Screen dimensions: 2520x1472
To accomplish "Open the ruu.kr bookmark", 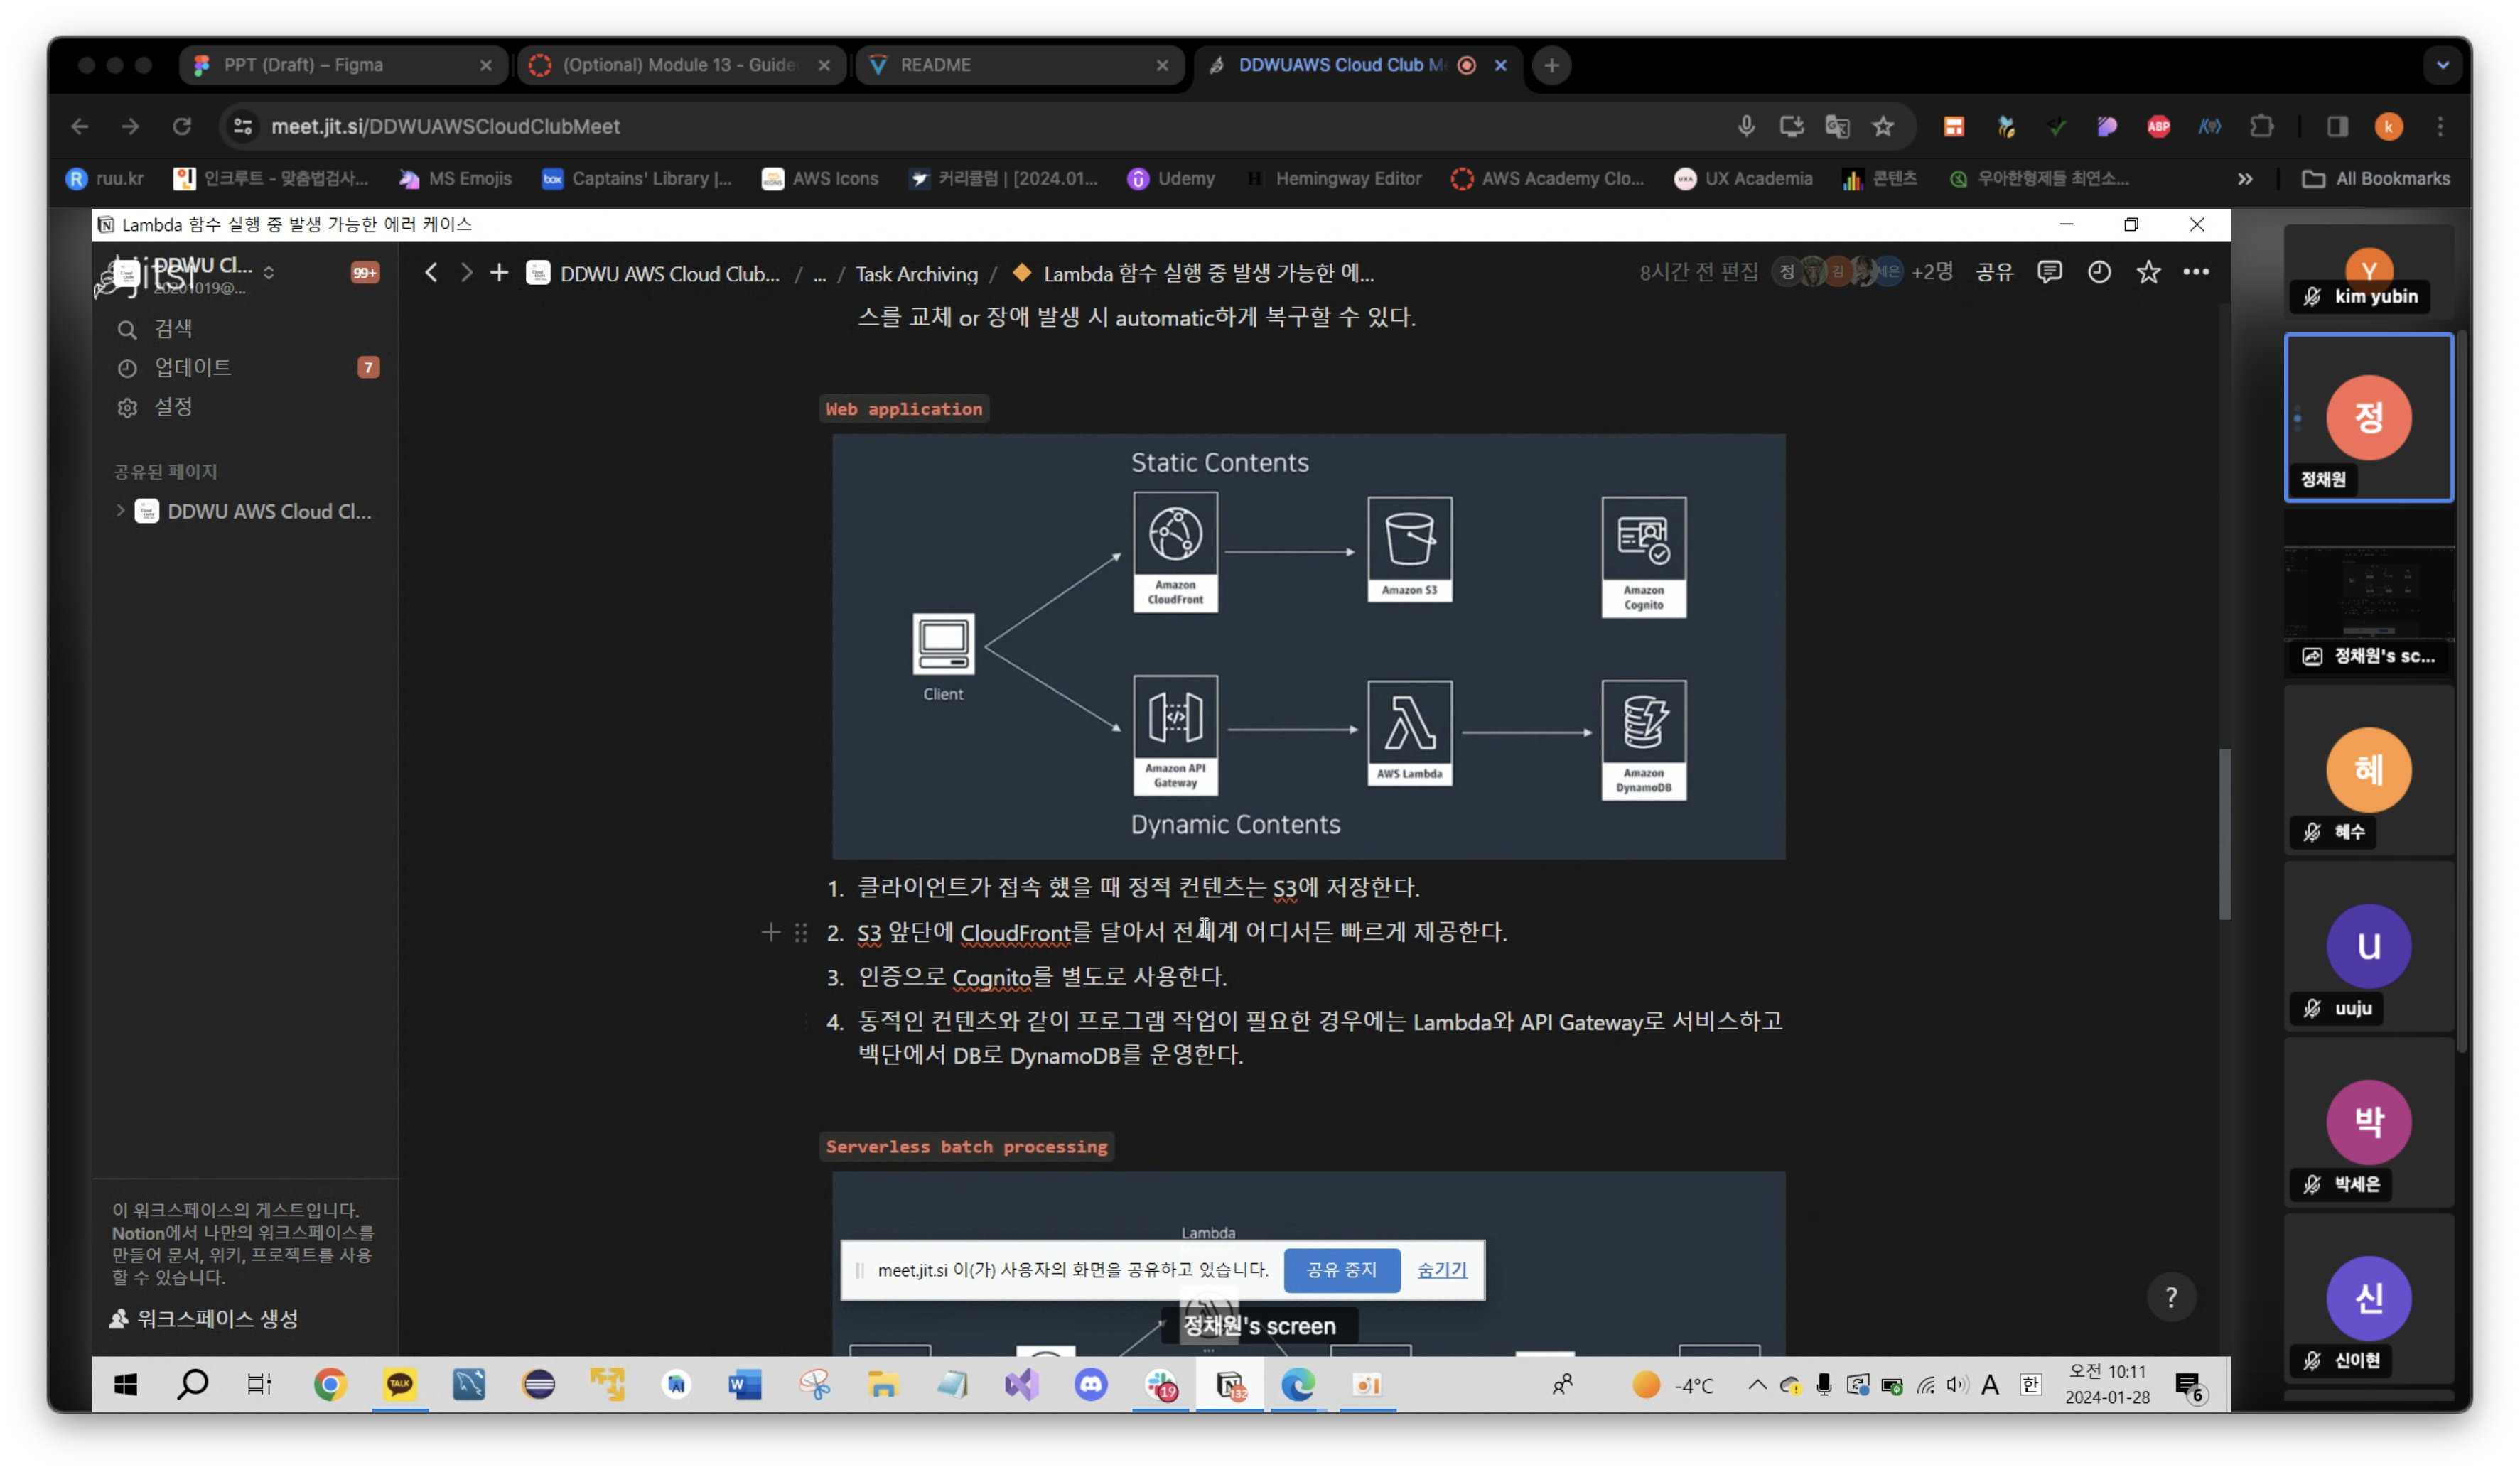I will (105, 179).
